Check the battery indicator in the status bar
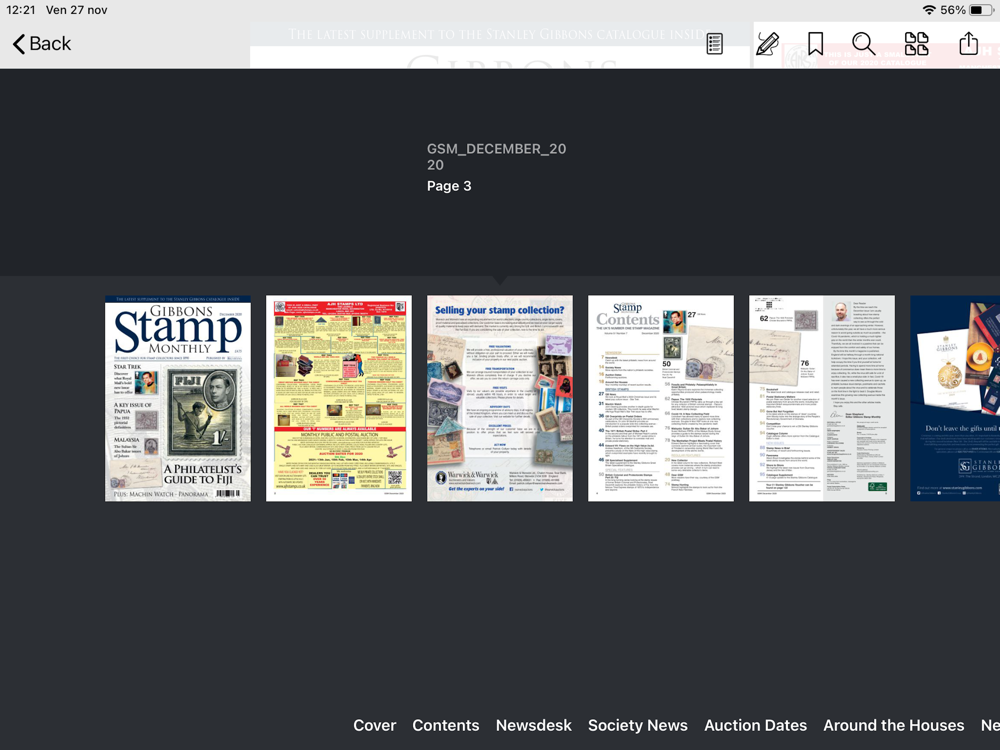The width and height of the screenshot is (1000, 750). 980,10
